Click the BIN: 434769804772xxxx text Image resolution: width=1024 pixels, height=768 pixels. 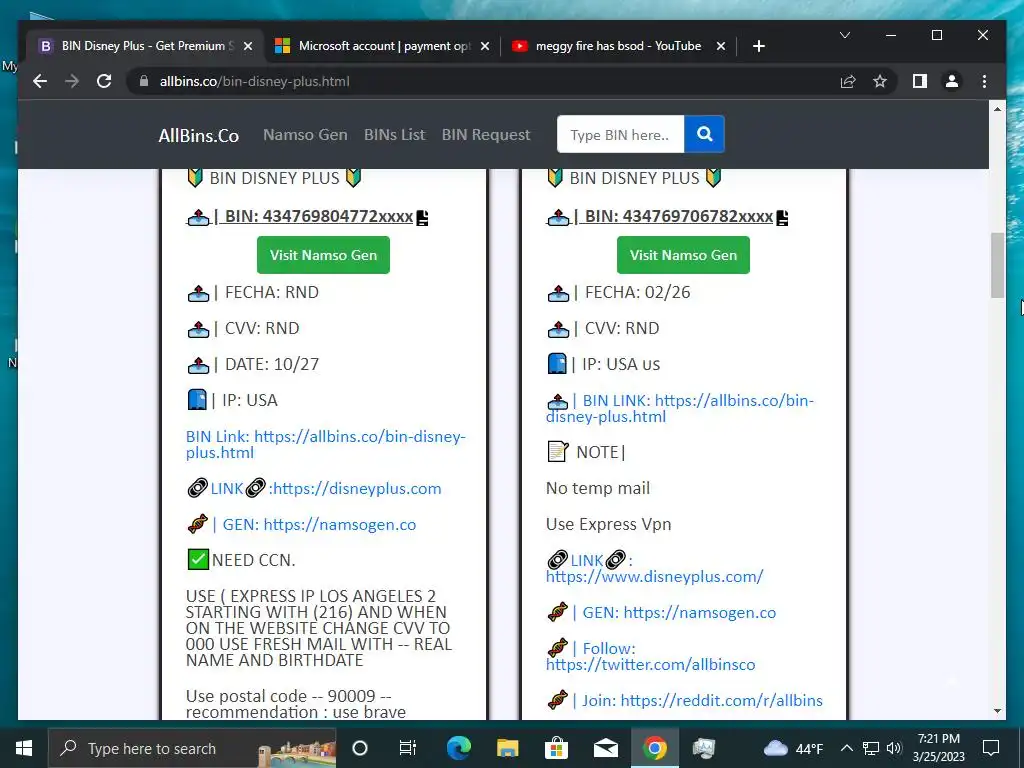point(319,216)
